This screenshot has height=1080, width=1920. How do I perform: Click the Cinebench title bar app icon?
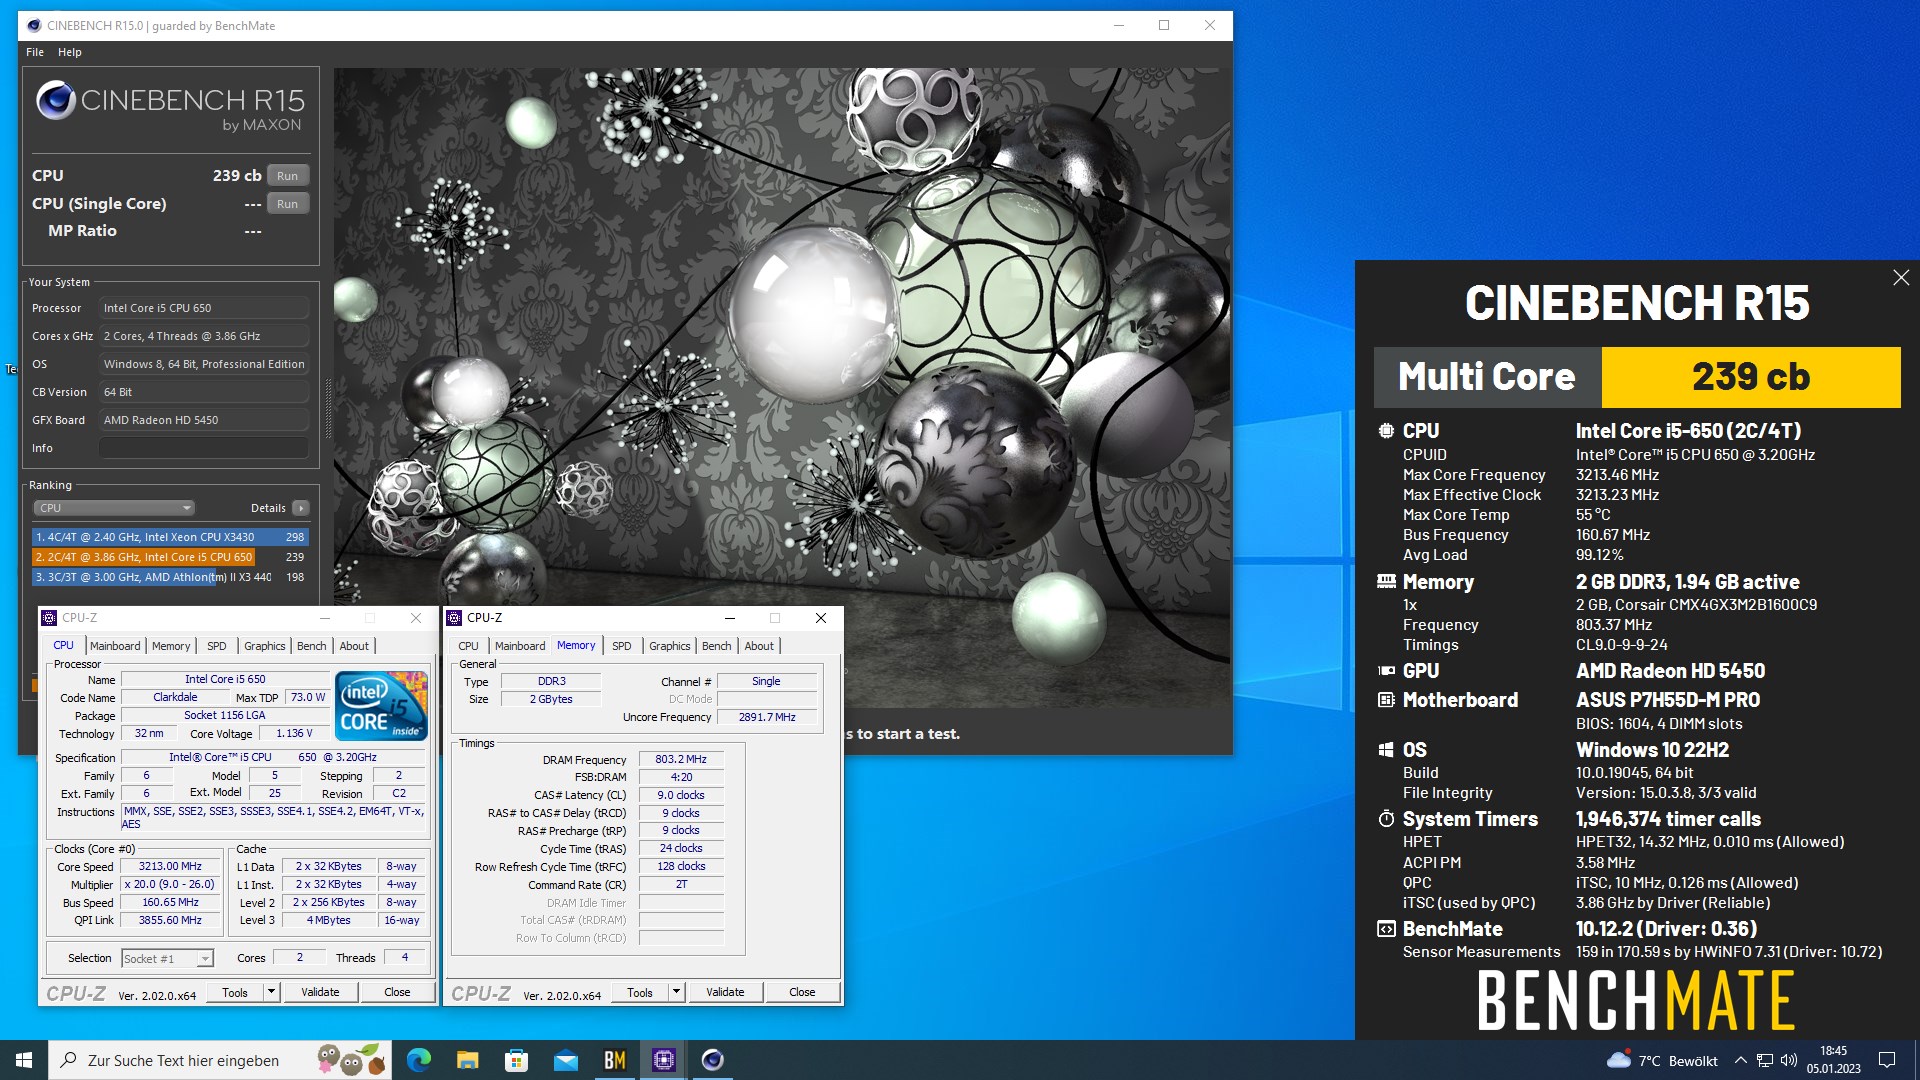coord(34,25)
